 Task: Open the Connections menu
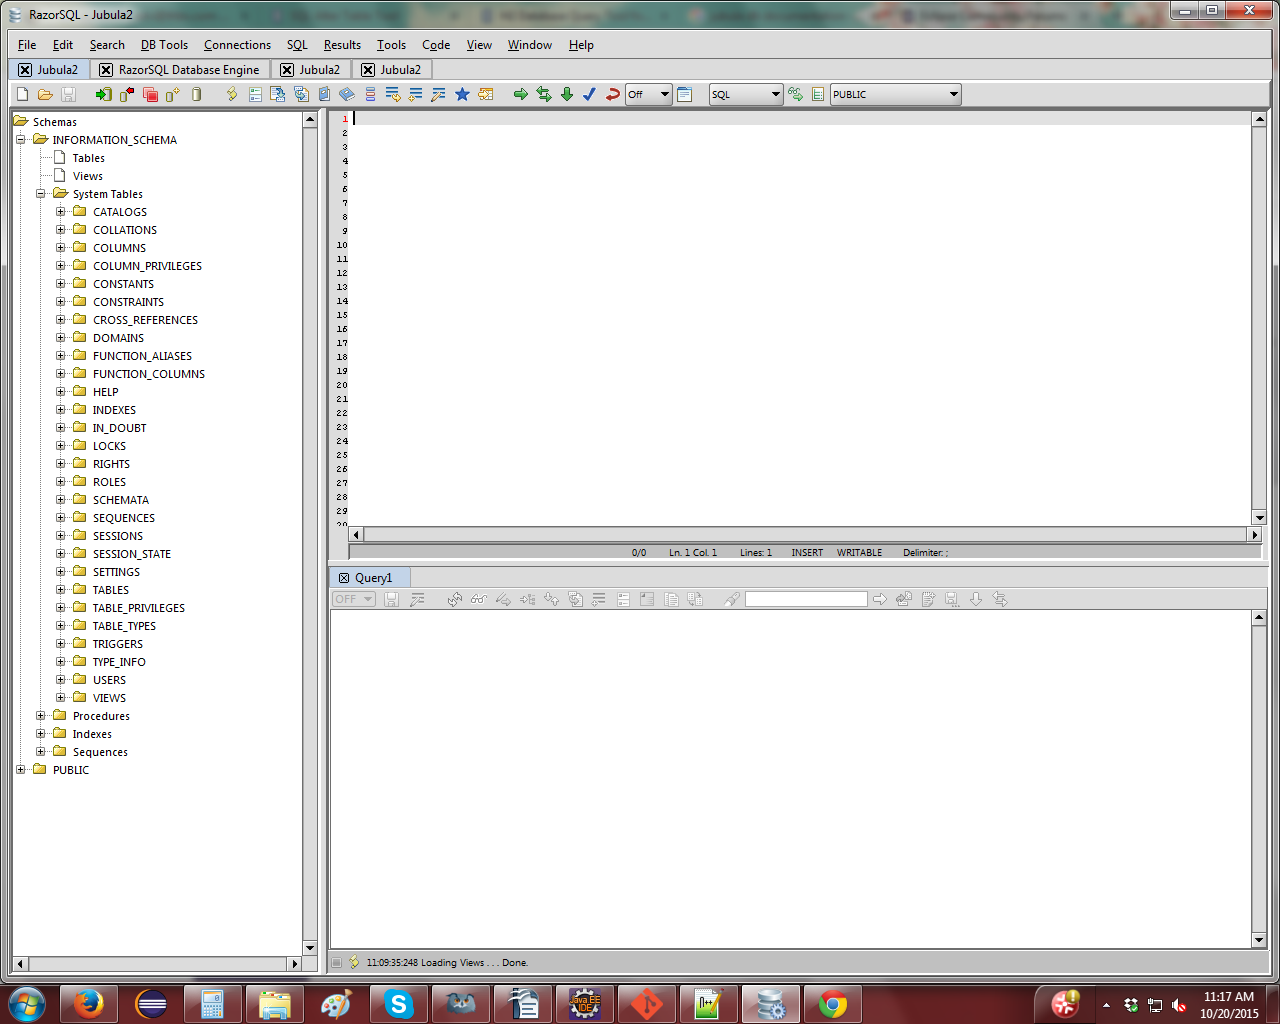pyautogui.click(x=237, y=45)
